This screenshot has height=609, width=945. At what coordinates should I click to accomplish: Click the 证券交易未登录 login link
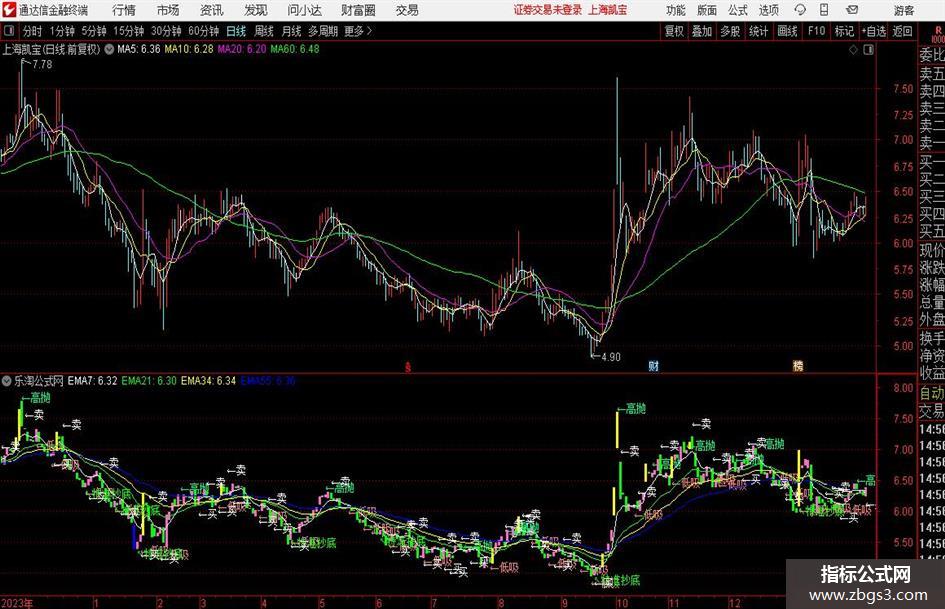pyautogui.click(x=548, y=10)
